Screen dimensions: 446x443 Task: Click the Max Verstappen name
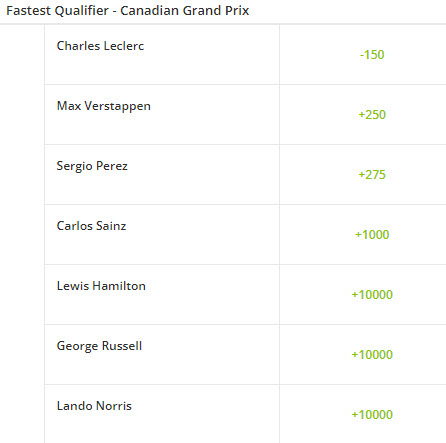(x=104, y=106)
